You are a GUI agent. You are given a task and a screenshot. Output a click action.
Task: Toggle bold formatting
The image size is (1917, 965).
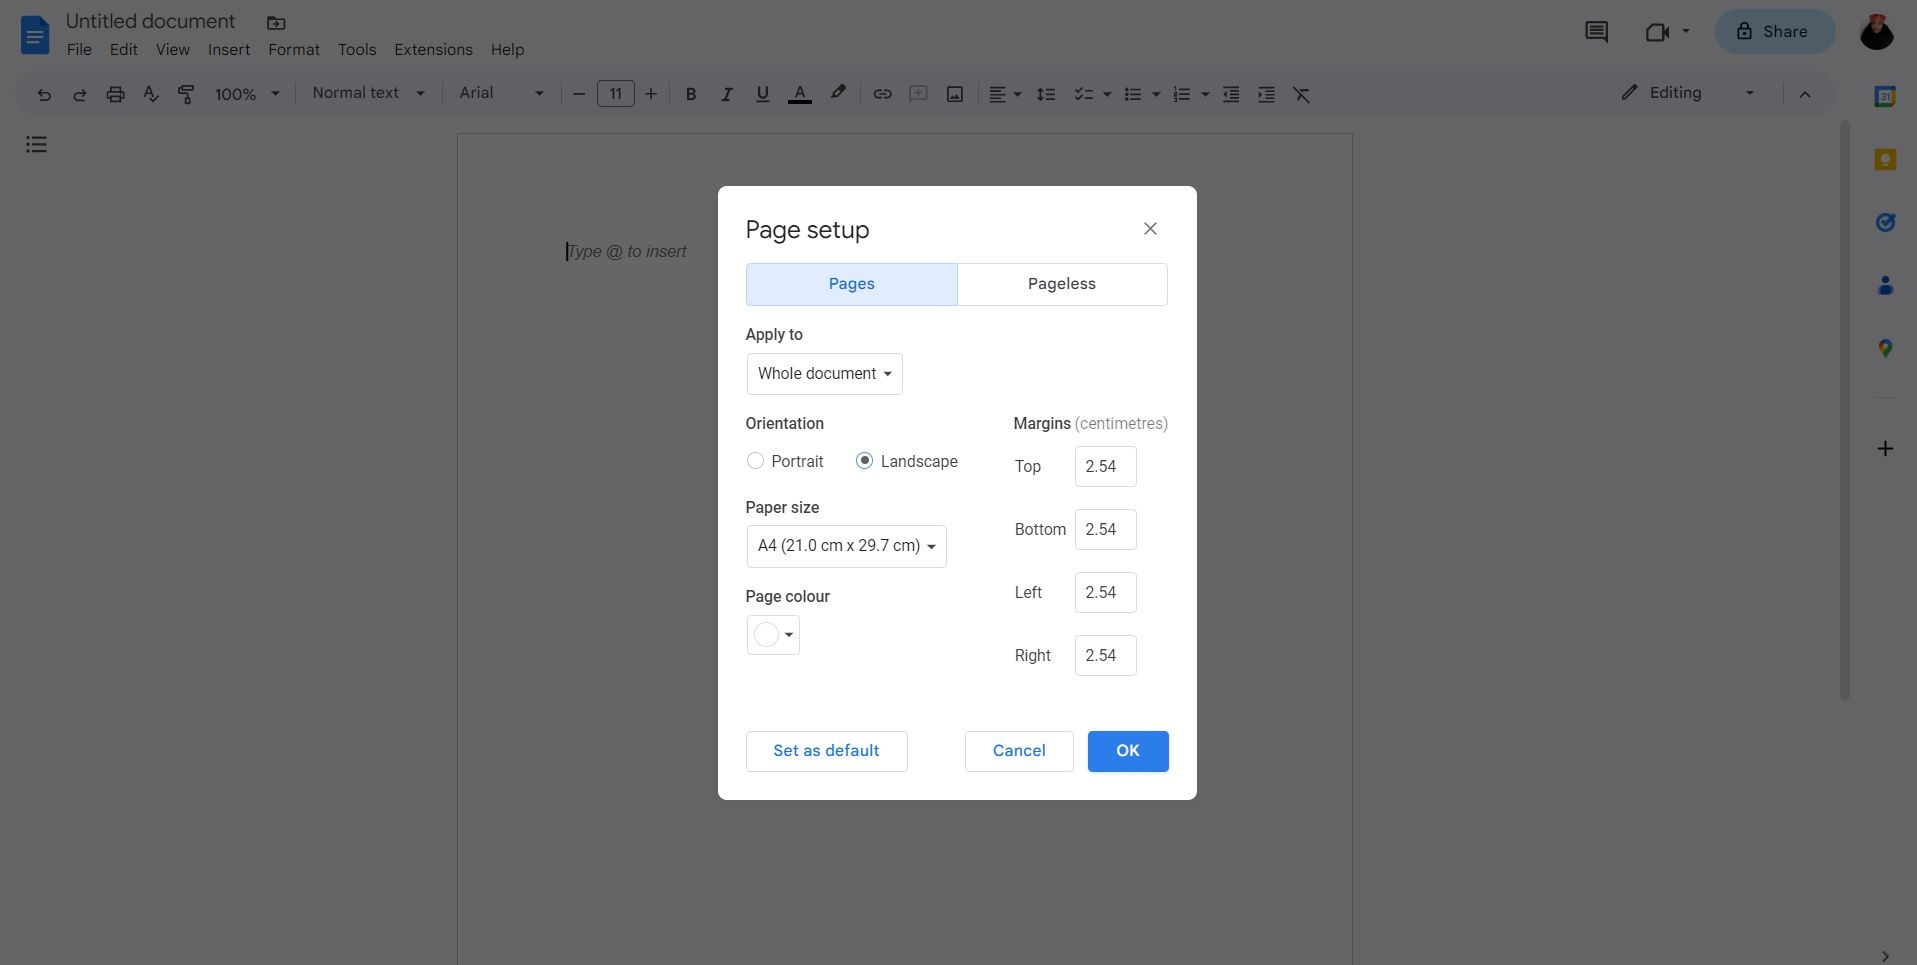[x=690, y=94]
